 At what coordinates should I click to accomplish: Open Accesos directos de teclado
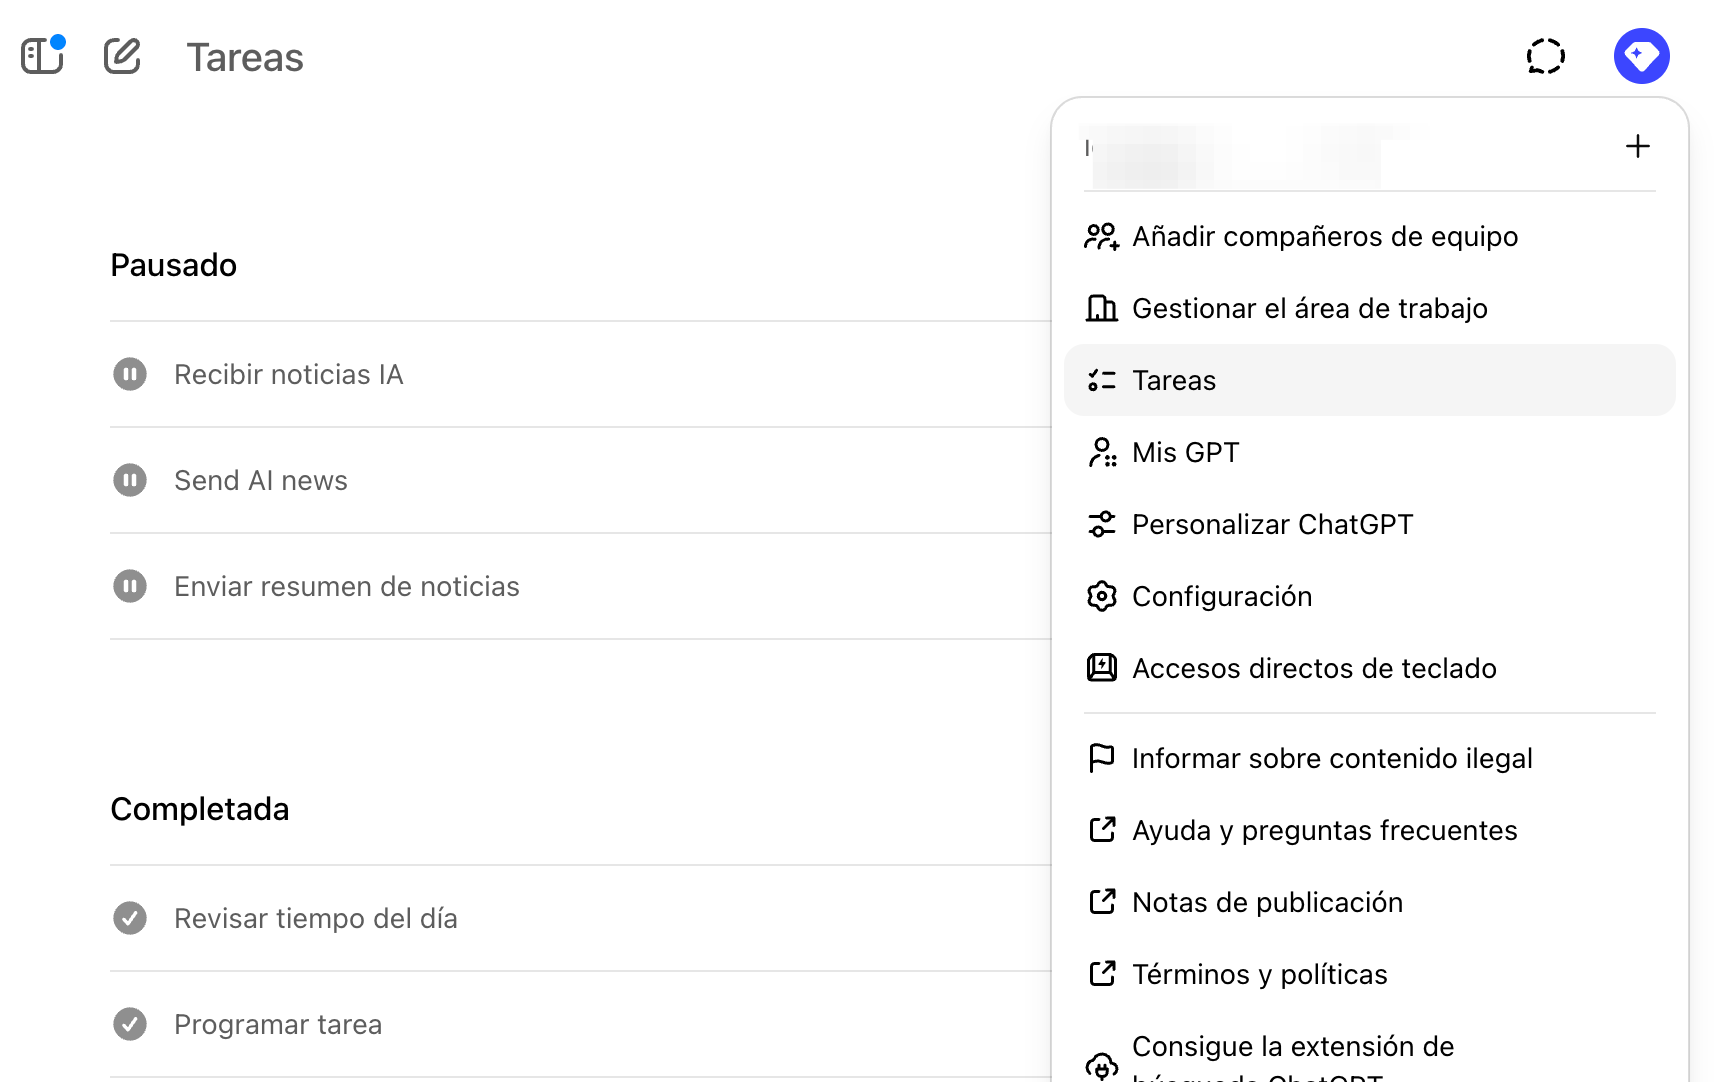coord(1369,668)
